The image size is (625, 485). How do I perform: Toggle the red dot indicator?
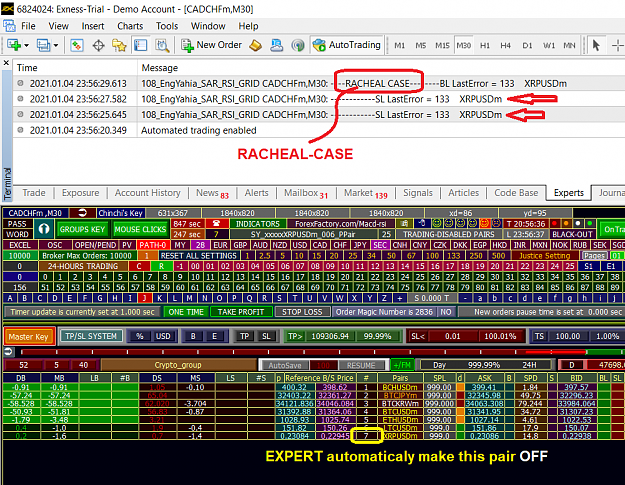point(554,223)
